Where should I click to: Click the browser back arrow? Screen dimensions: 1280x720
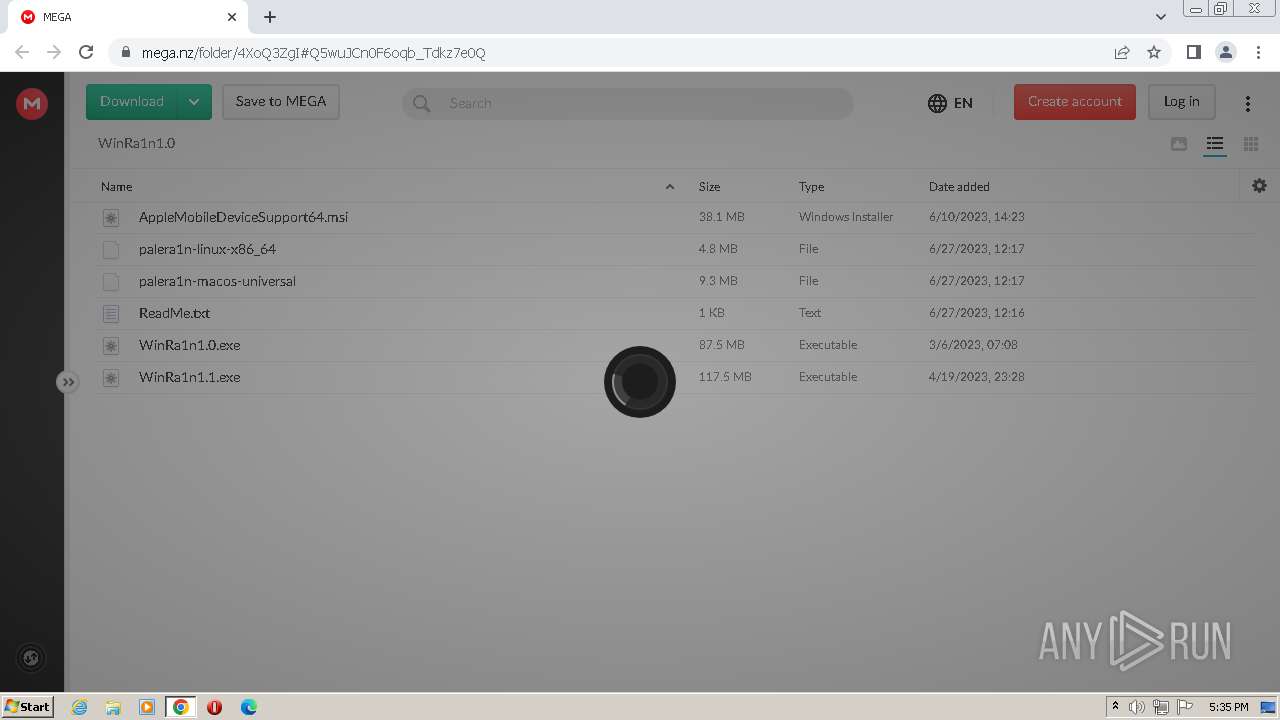(22, 52)
